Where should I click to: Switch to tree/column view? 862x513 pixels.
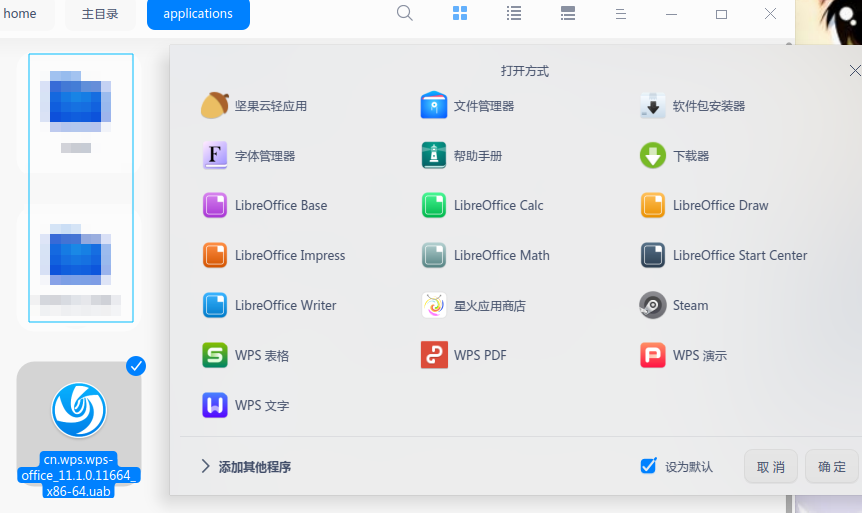[567, 13]
